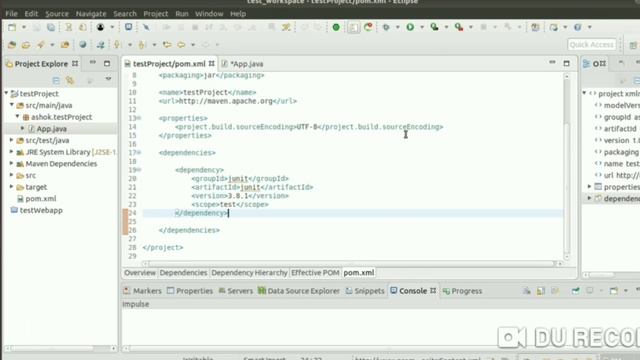Collapse the src/main/java folder
640x360 pixels.
[12, 105]
